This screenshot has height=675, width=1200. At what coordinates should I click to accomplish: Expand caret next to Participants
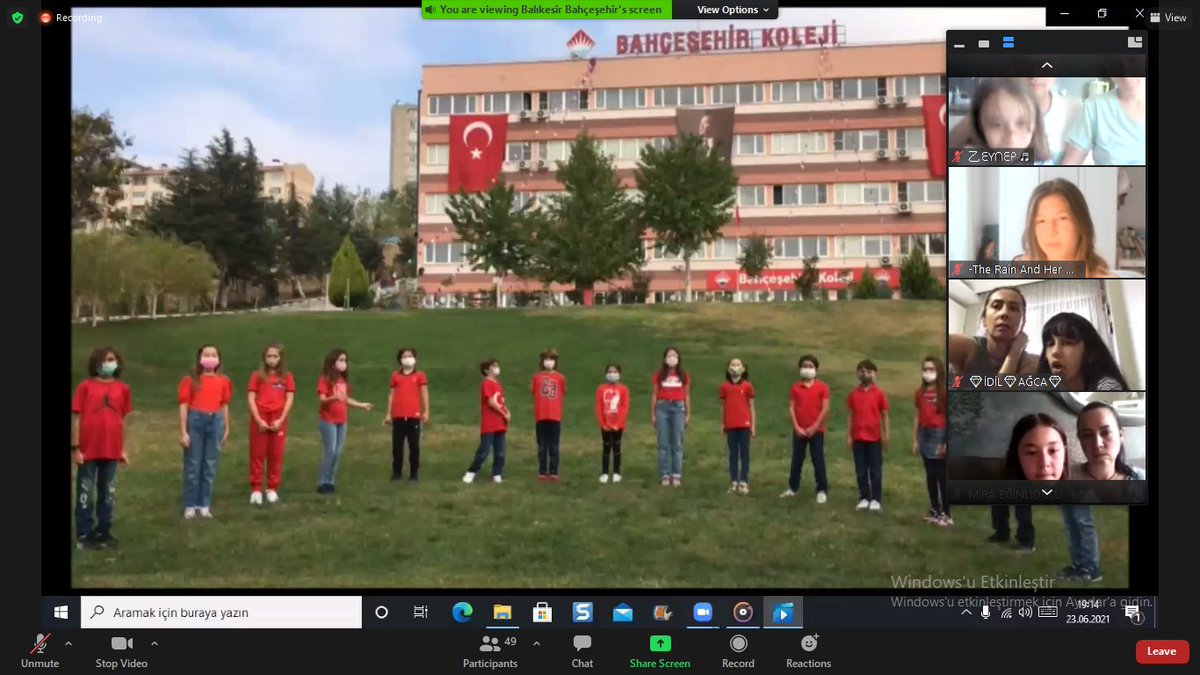pos(536,643)
